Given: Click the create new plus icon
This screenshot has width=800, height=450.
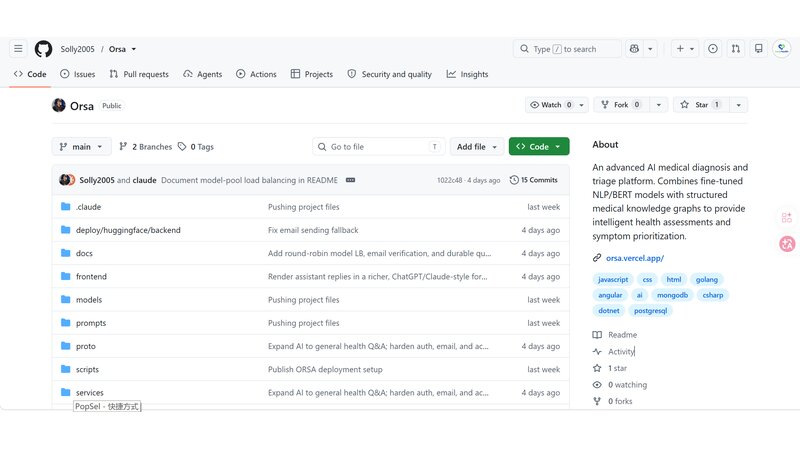Looking at the screenshot, I should (685, 49).
